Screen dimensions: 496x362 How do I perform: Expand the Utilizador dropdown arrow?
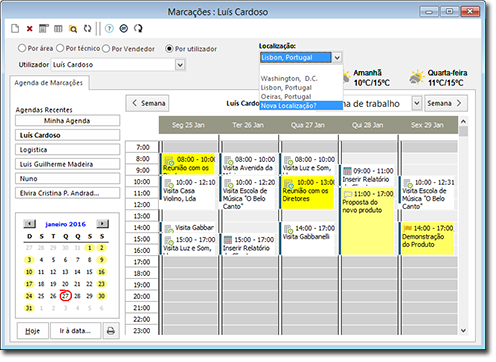click(x=180, y=64)
